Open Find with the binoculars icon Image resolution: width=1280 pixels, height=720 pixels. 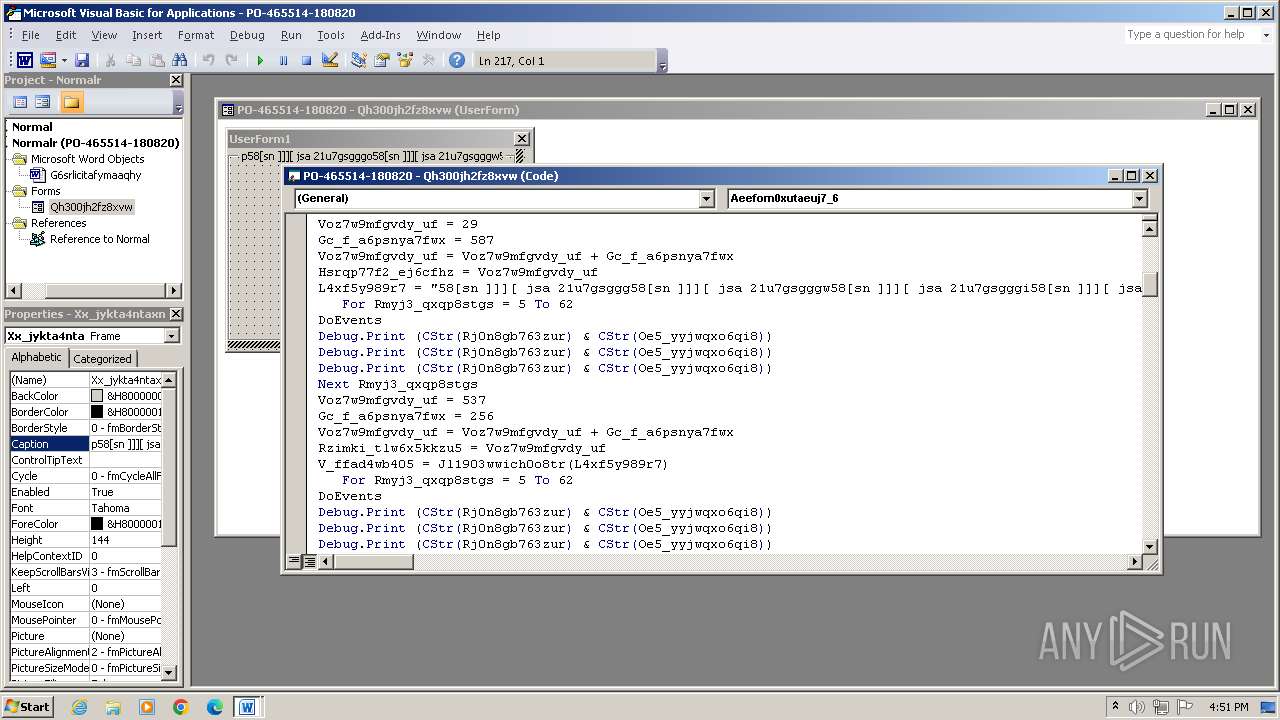[179, 61]
